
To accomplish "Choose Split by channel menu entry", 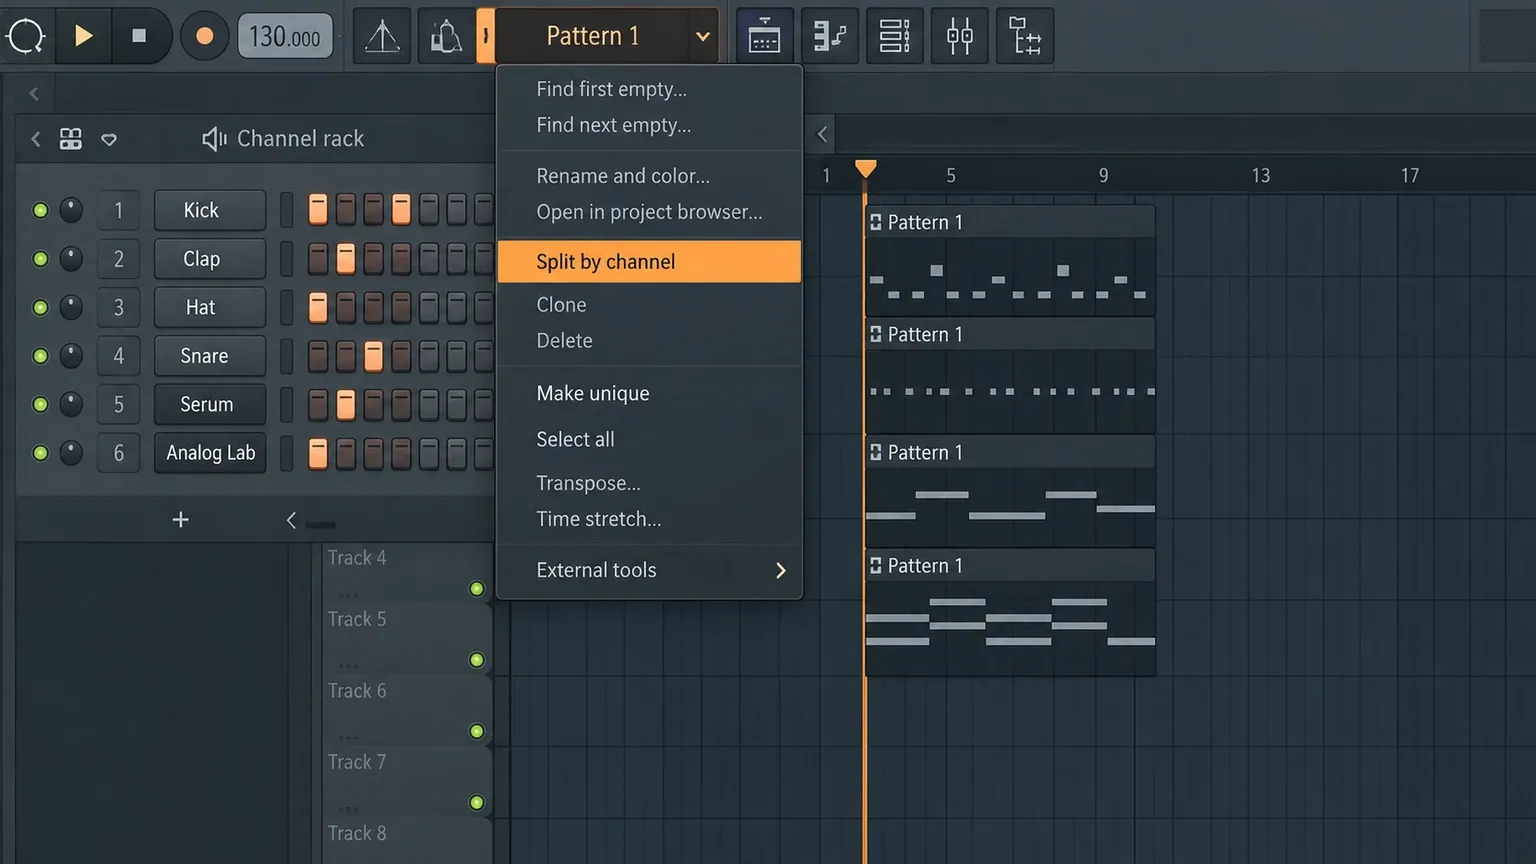I will click(649, 261).
